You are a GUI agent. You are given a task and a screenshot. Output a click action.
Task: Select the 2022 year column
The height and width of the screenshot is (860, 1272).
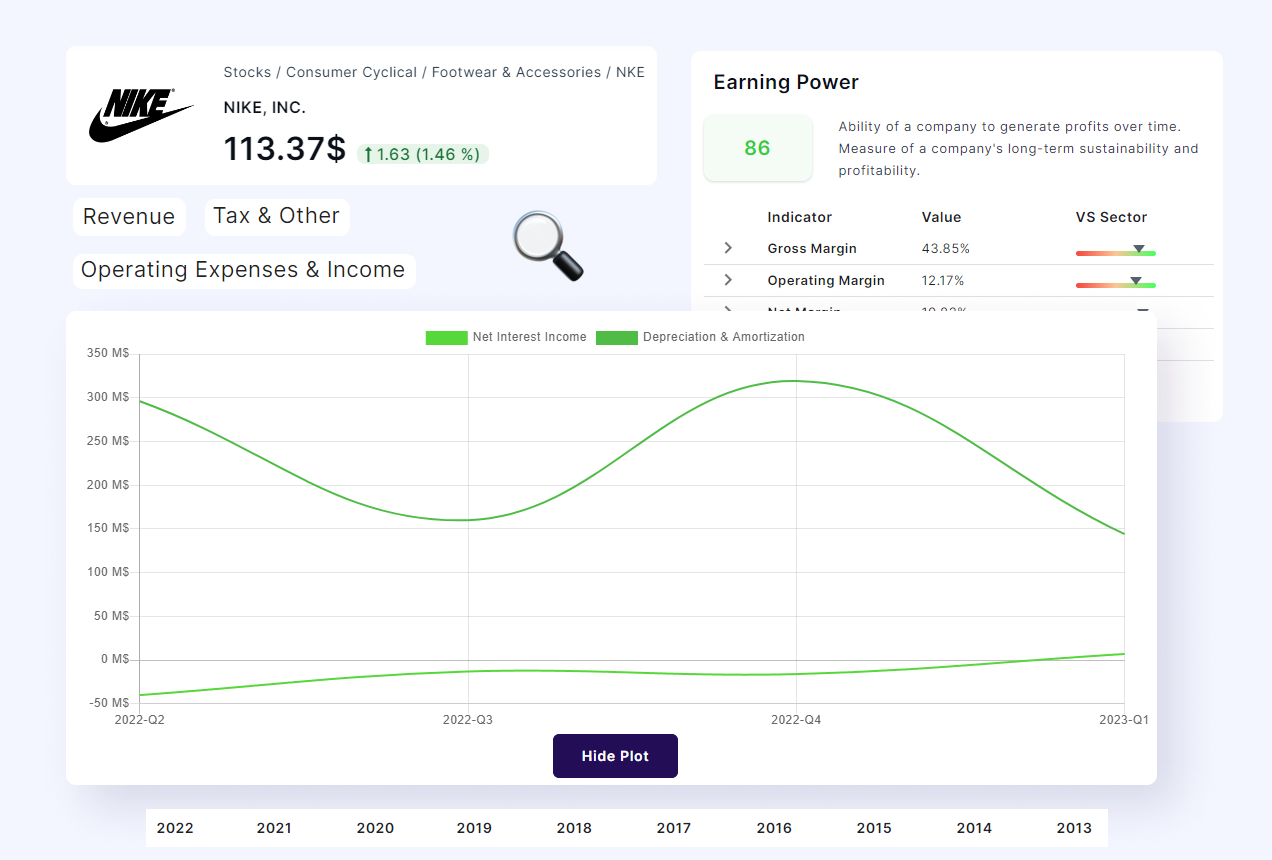[175, 828]
